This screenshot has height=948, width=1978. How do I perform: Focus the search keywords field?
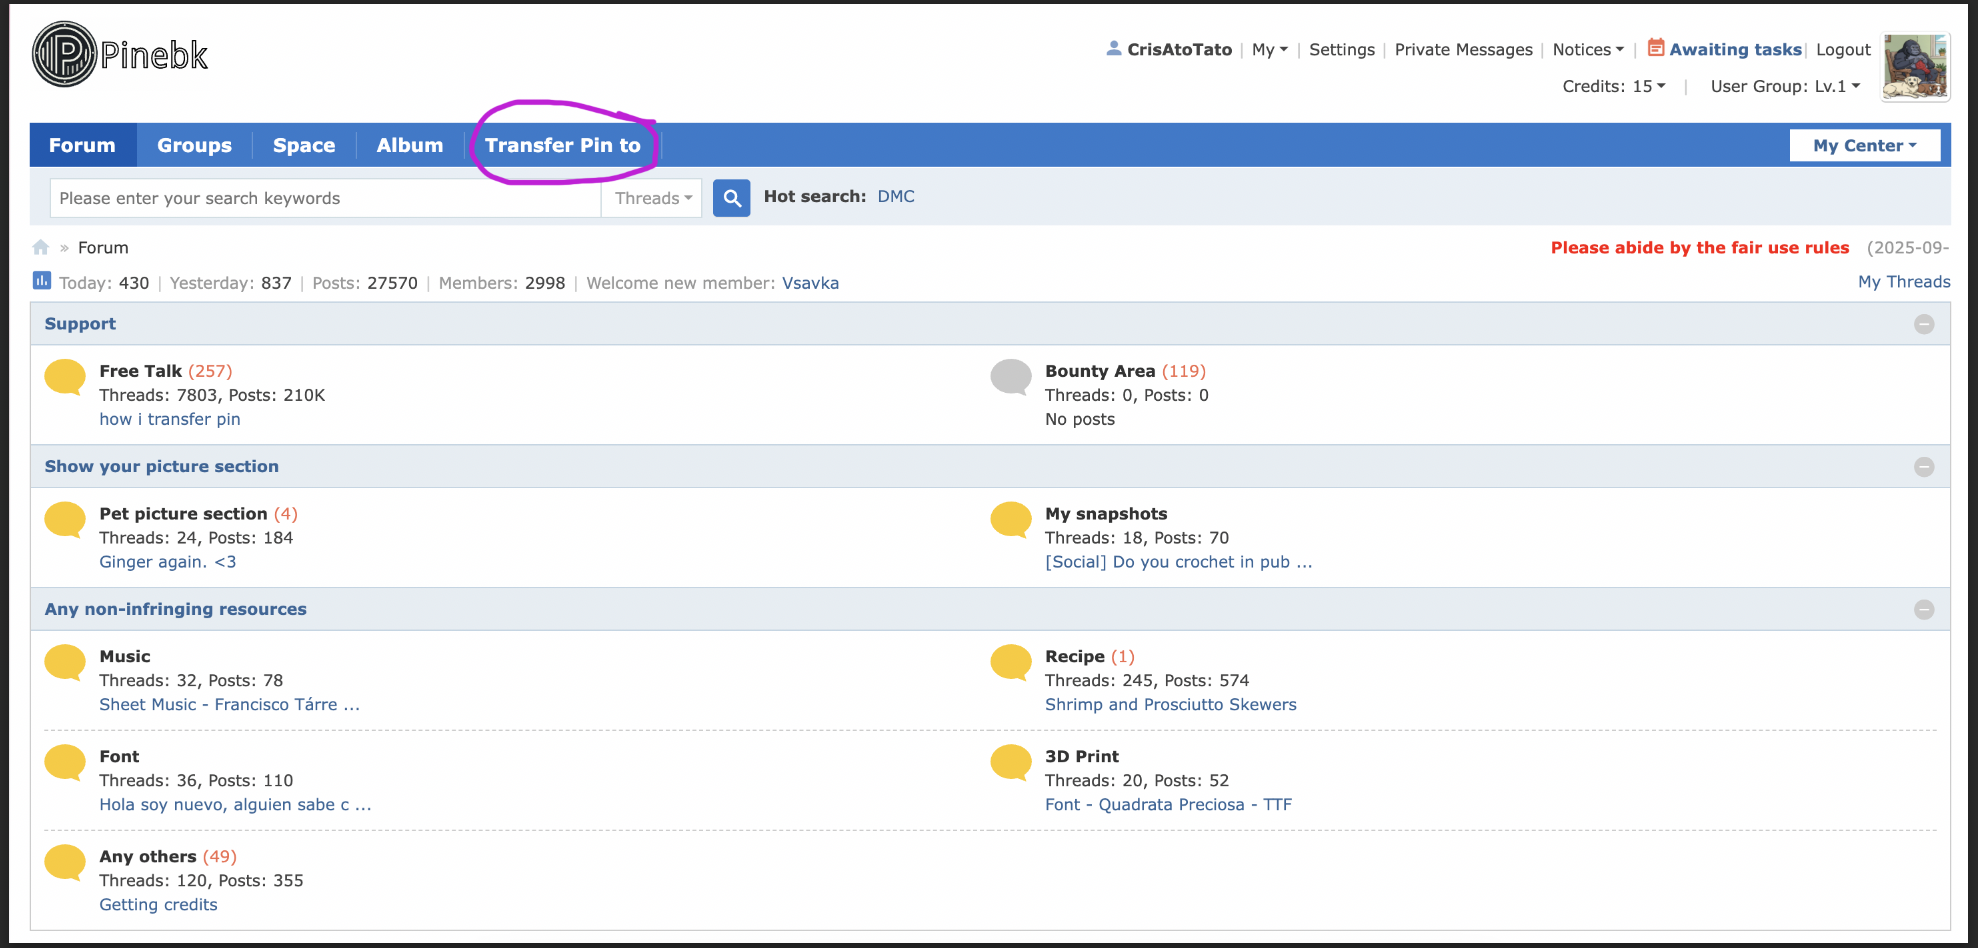click(x=325, y=198)
